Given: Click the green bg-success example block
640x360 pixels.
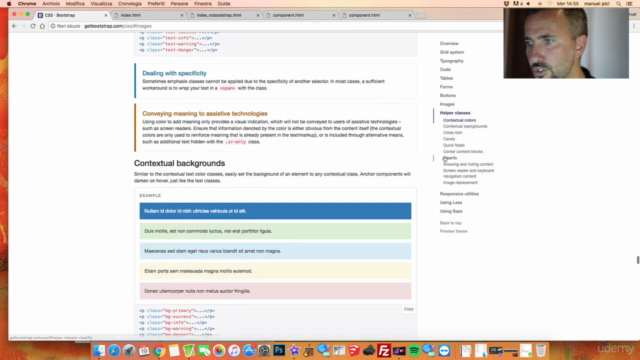Looking at the screenshot, I should pyautogui.click(x=276, y=231).
